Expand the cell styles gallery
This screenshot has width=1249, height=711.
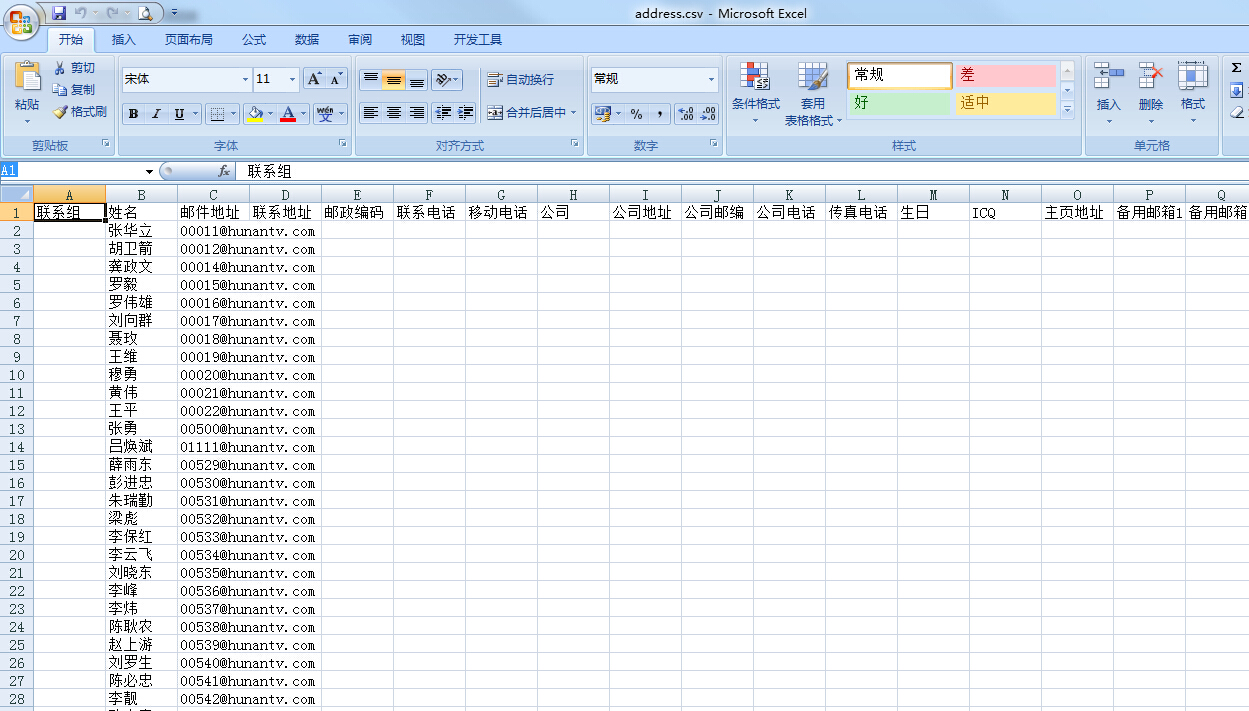pyautogui.click(x=1067, y=110)
